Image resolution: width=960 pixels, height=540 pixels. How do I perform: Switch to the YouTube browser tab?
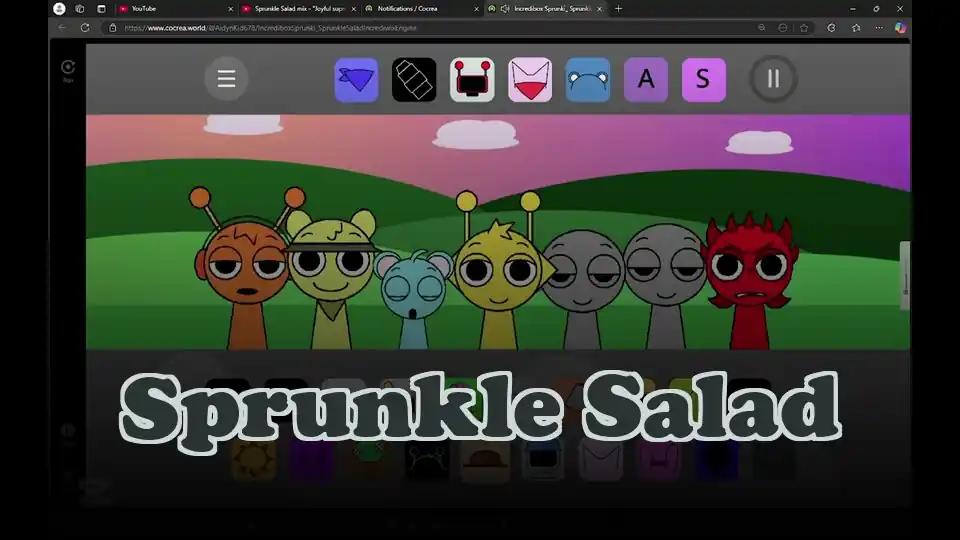pyautogui.click(x=174, y=9)
